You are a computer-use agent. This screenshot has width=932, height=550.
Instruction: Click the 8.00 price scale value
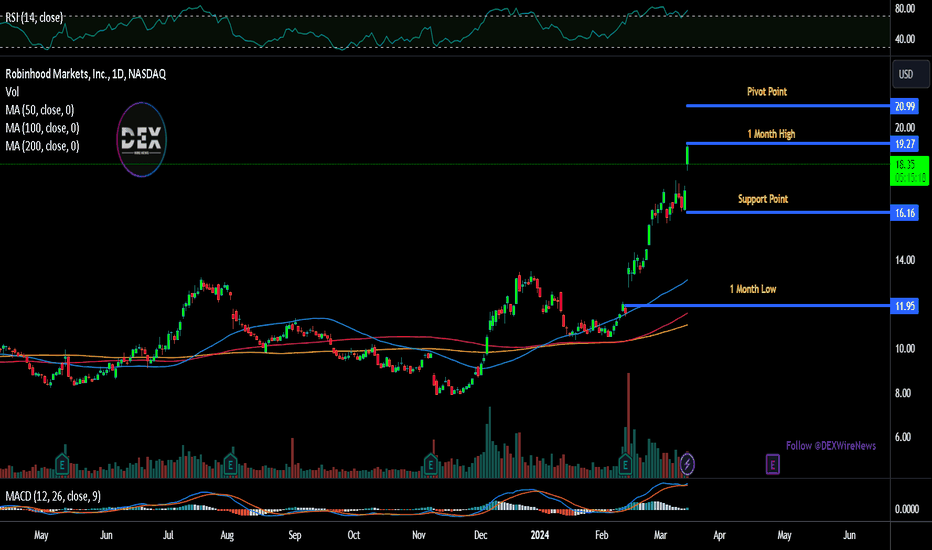coord(903,393)
